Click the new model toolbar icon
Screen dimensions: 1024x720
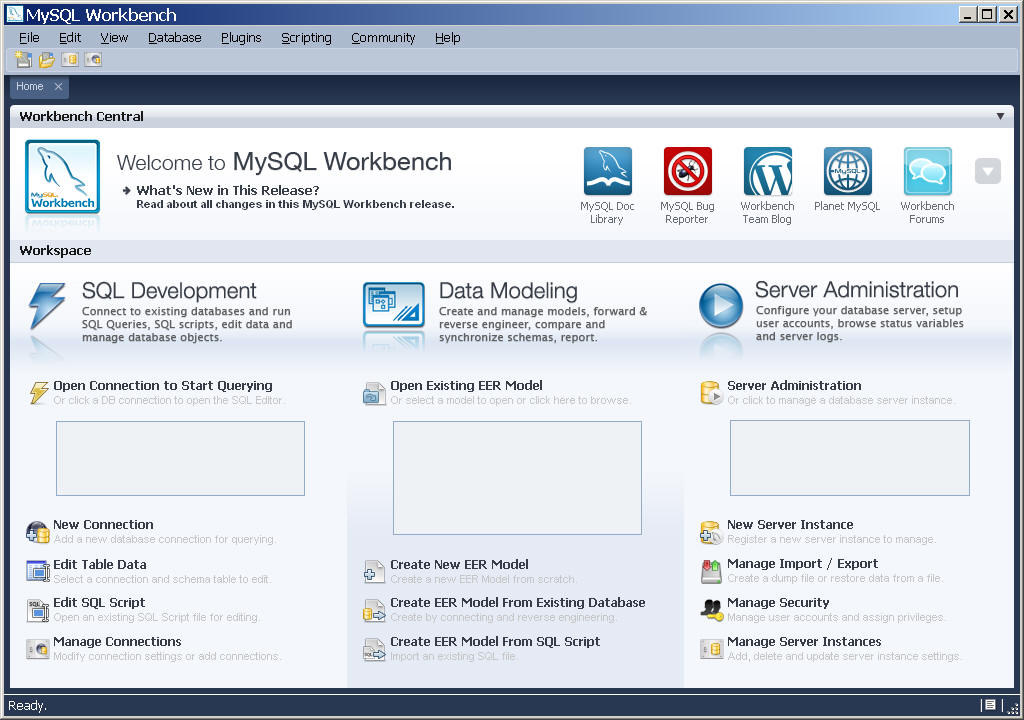(24, 59)
